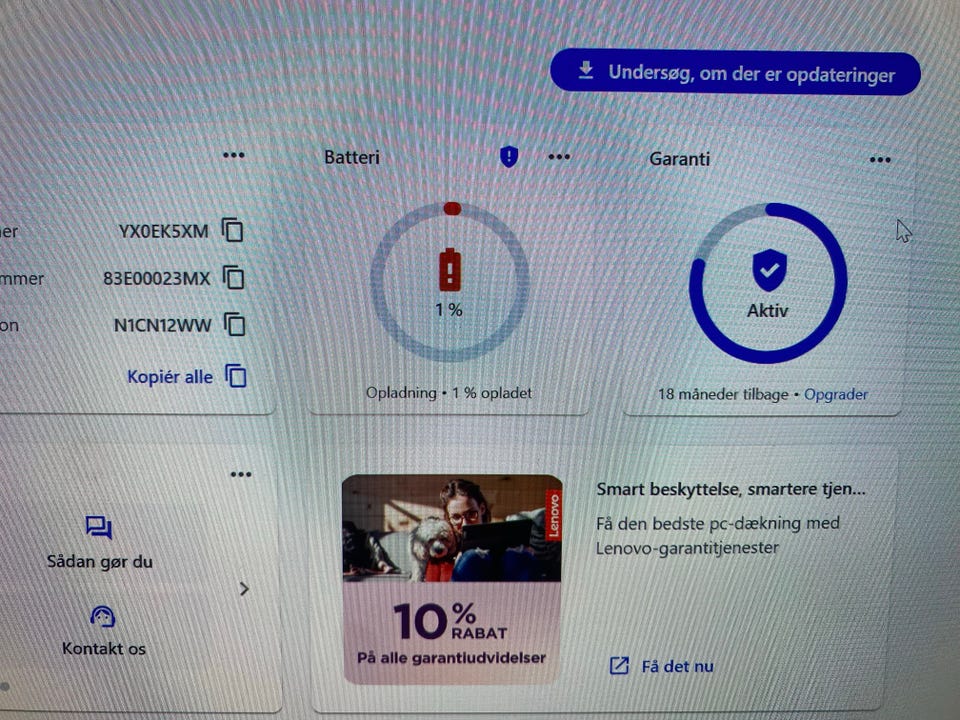This screenshot has width=960, height=720.
Task: Open the Sådan gør du chat icon
Action: [x=99, y=527]
